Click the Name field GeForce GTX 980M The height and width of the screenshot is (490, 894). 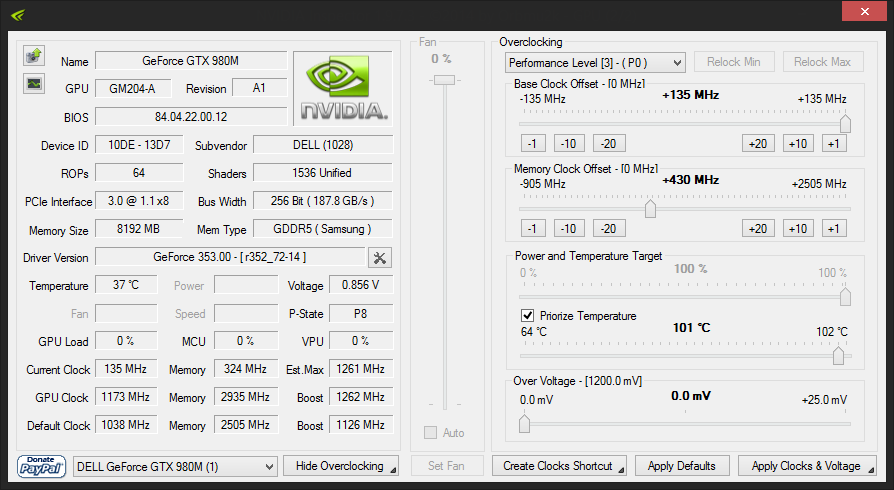click(x=191, y=60)
